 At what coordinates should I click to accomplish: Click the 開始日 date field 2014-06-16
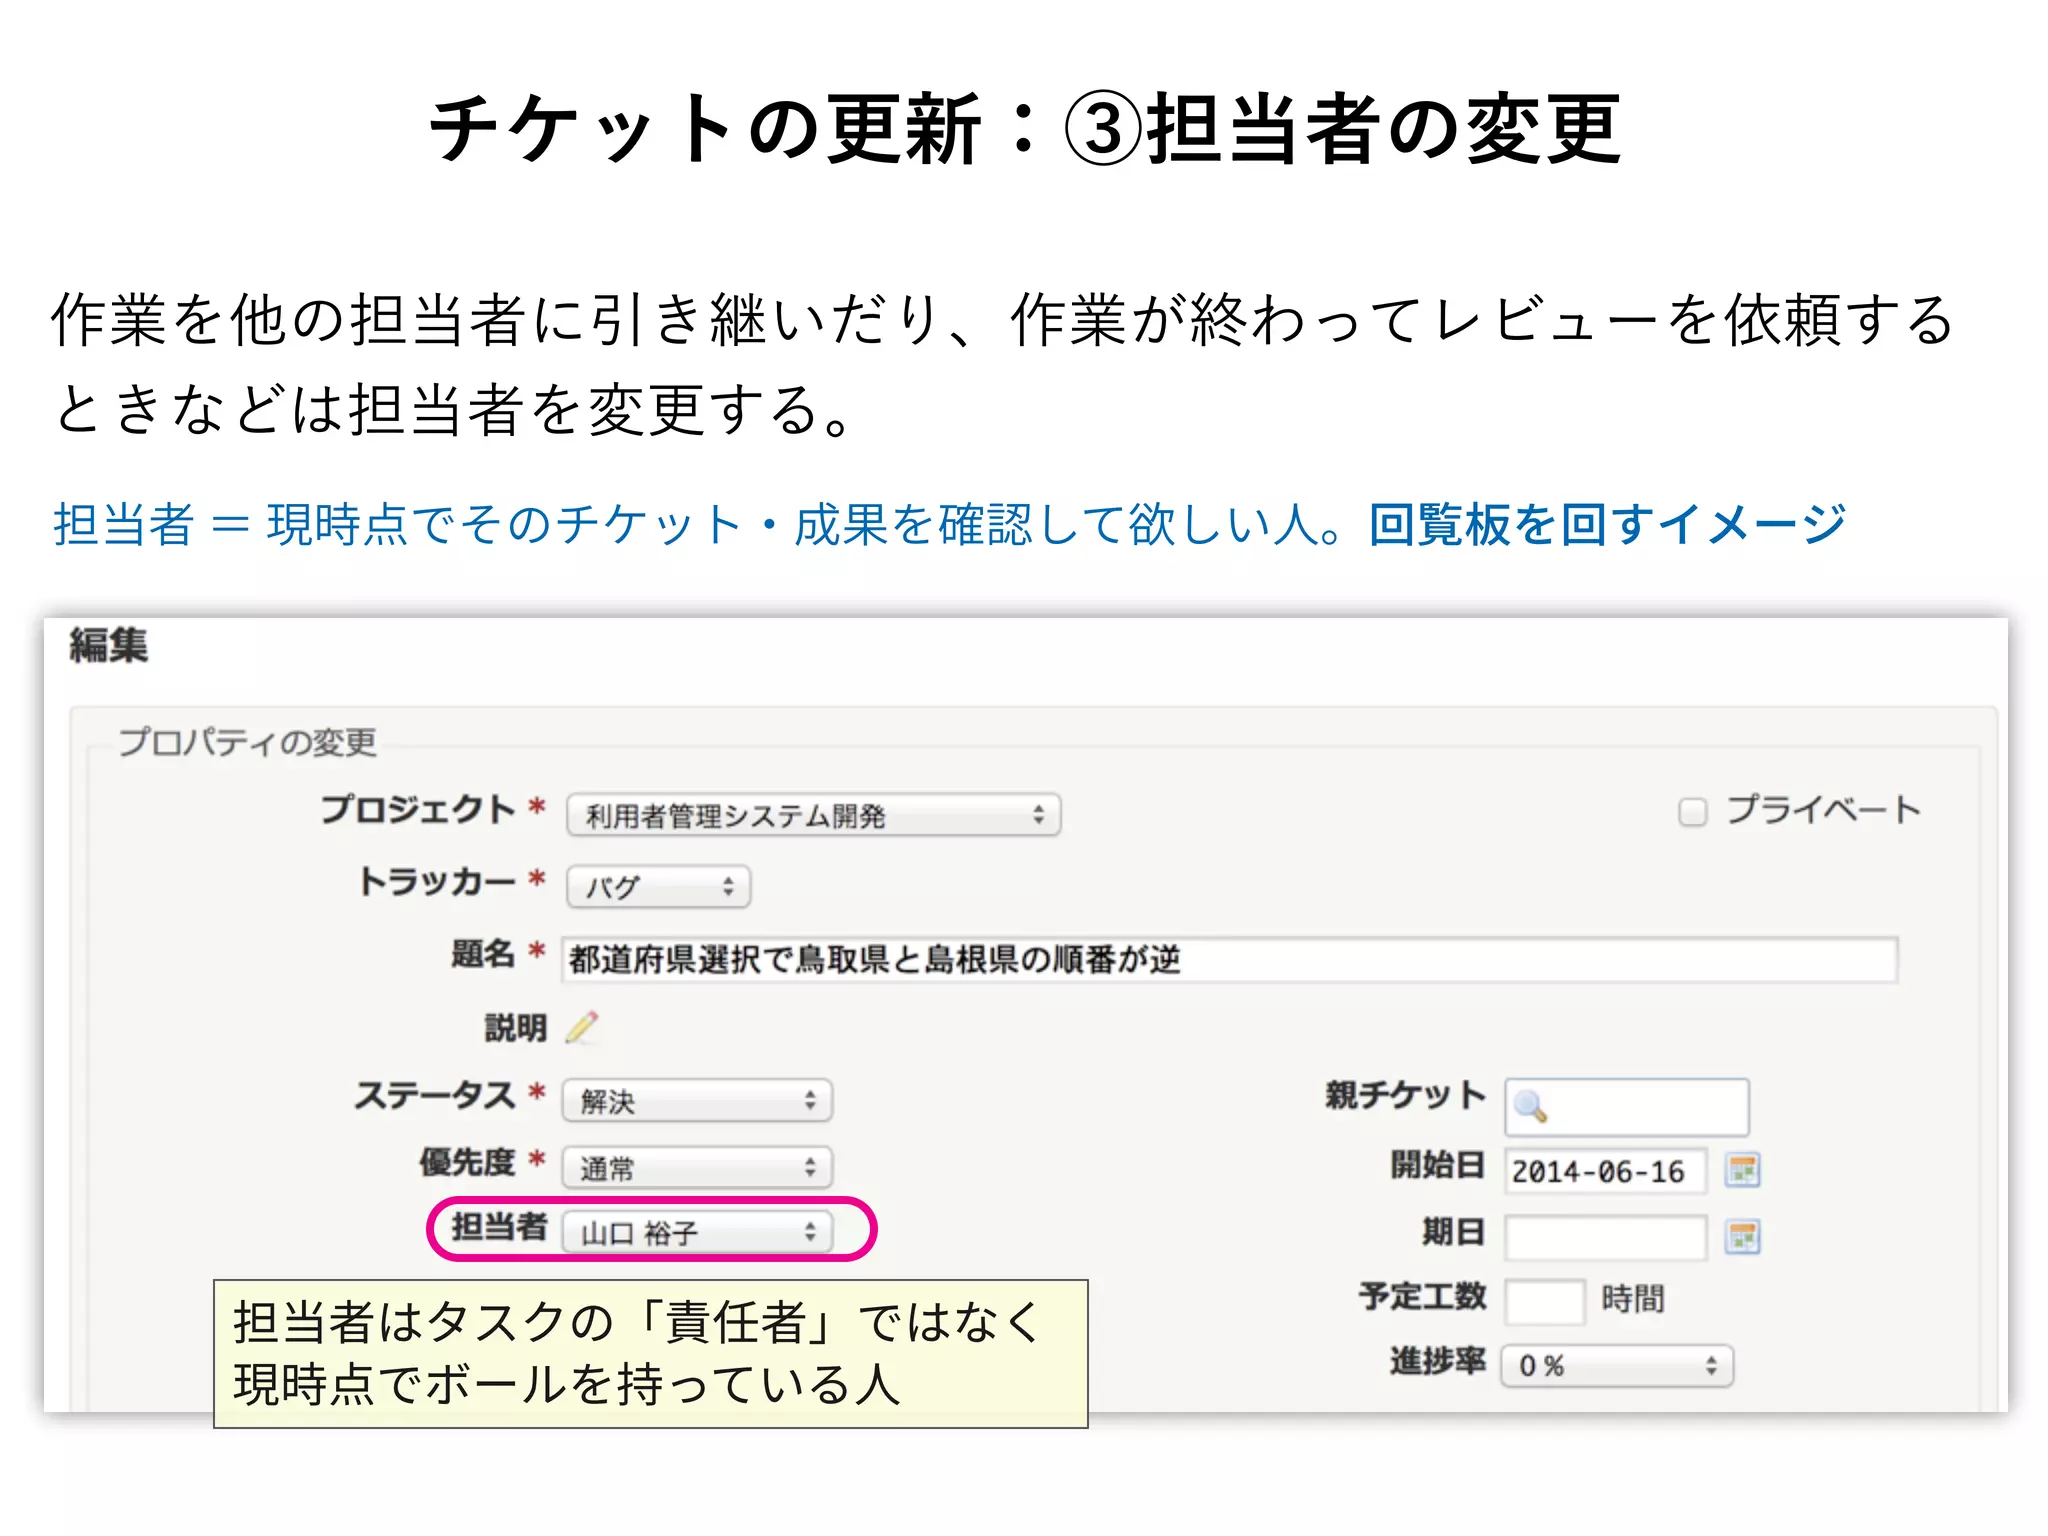coord(1605,1171)
